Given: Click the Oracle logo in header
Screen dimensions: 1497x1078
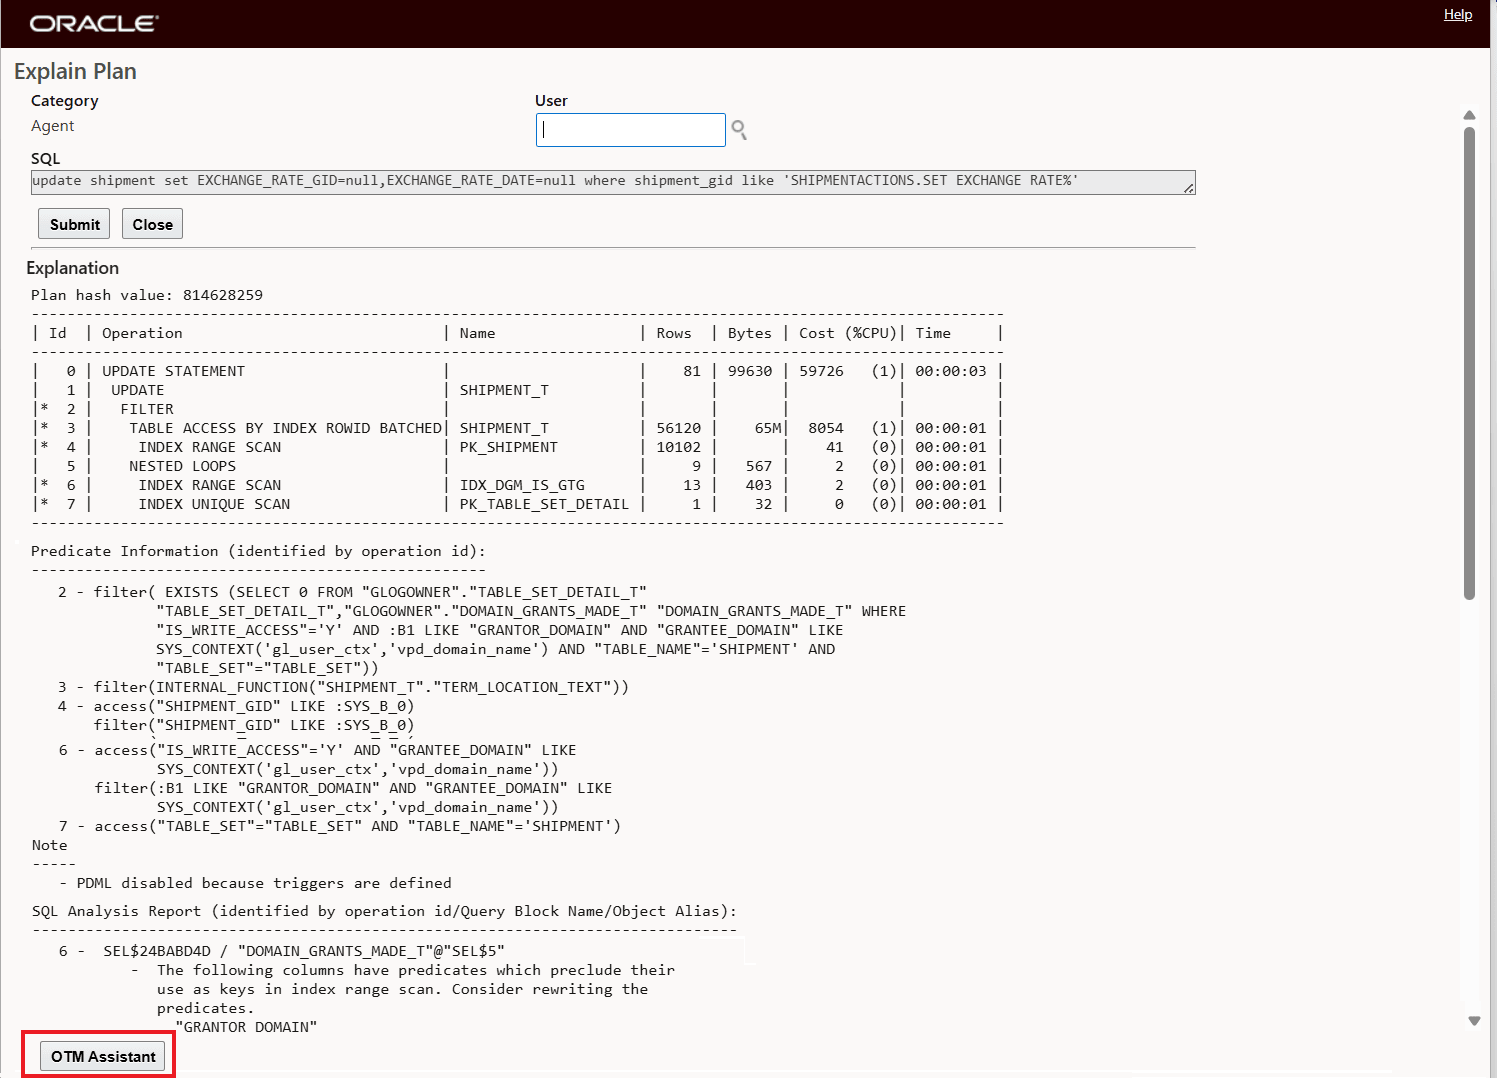Looking at the screenshot, I should 94,23.
